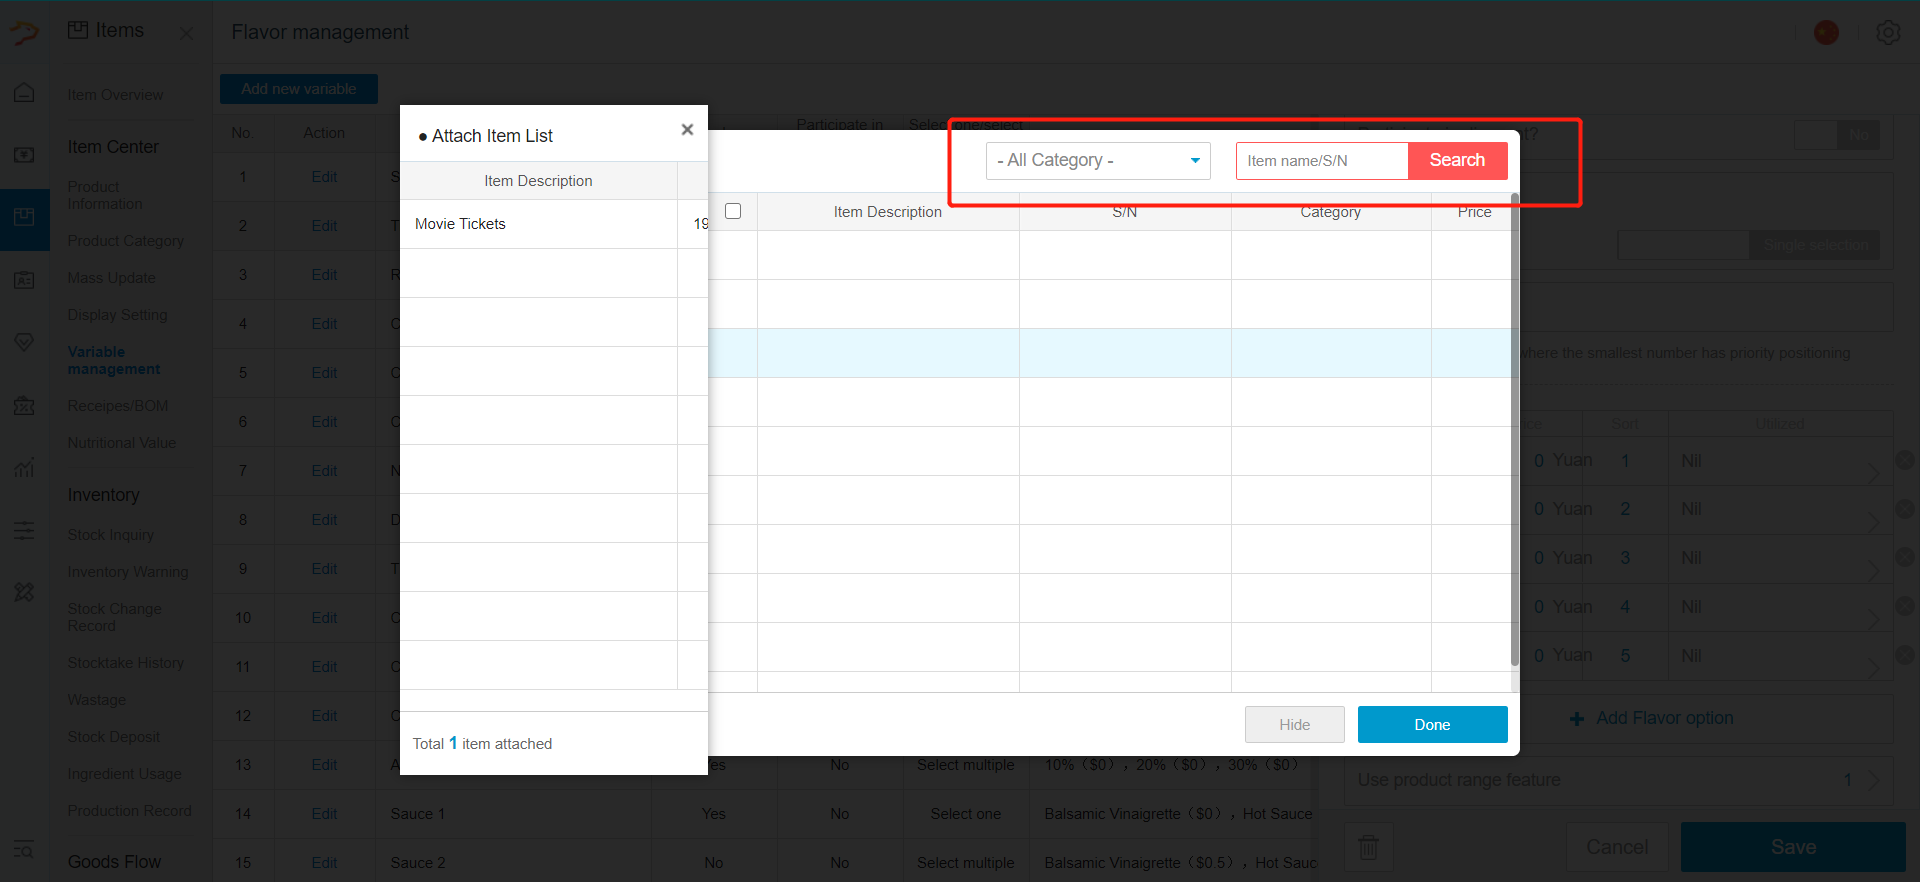Click the Cancel button
Viewport: 1920px width, 882px height.
1617,847
